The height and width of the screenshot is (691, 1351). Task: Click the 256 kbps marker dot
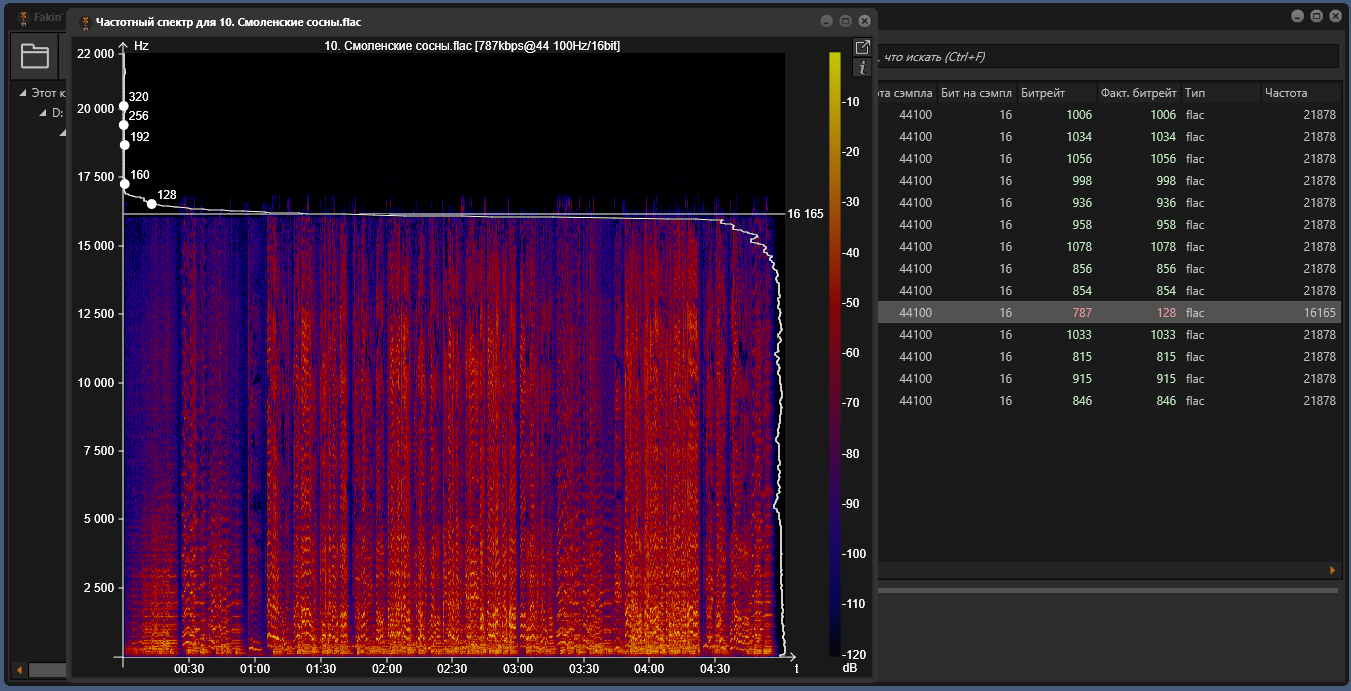[124, 125]
